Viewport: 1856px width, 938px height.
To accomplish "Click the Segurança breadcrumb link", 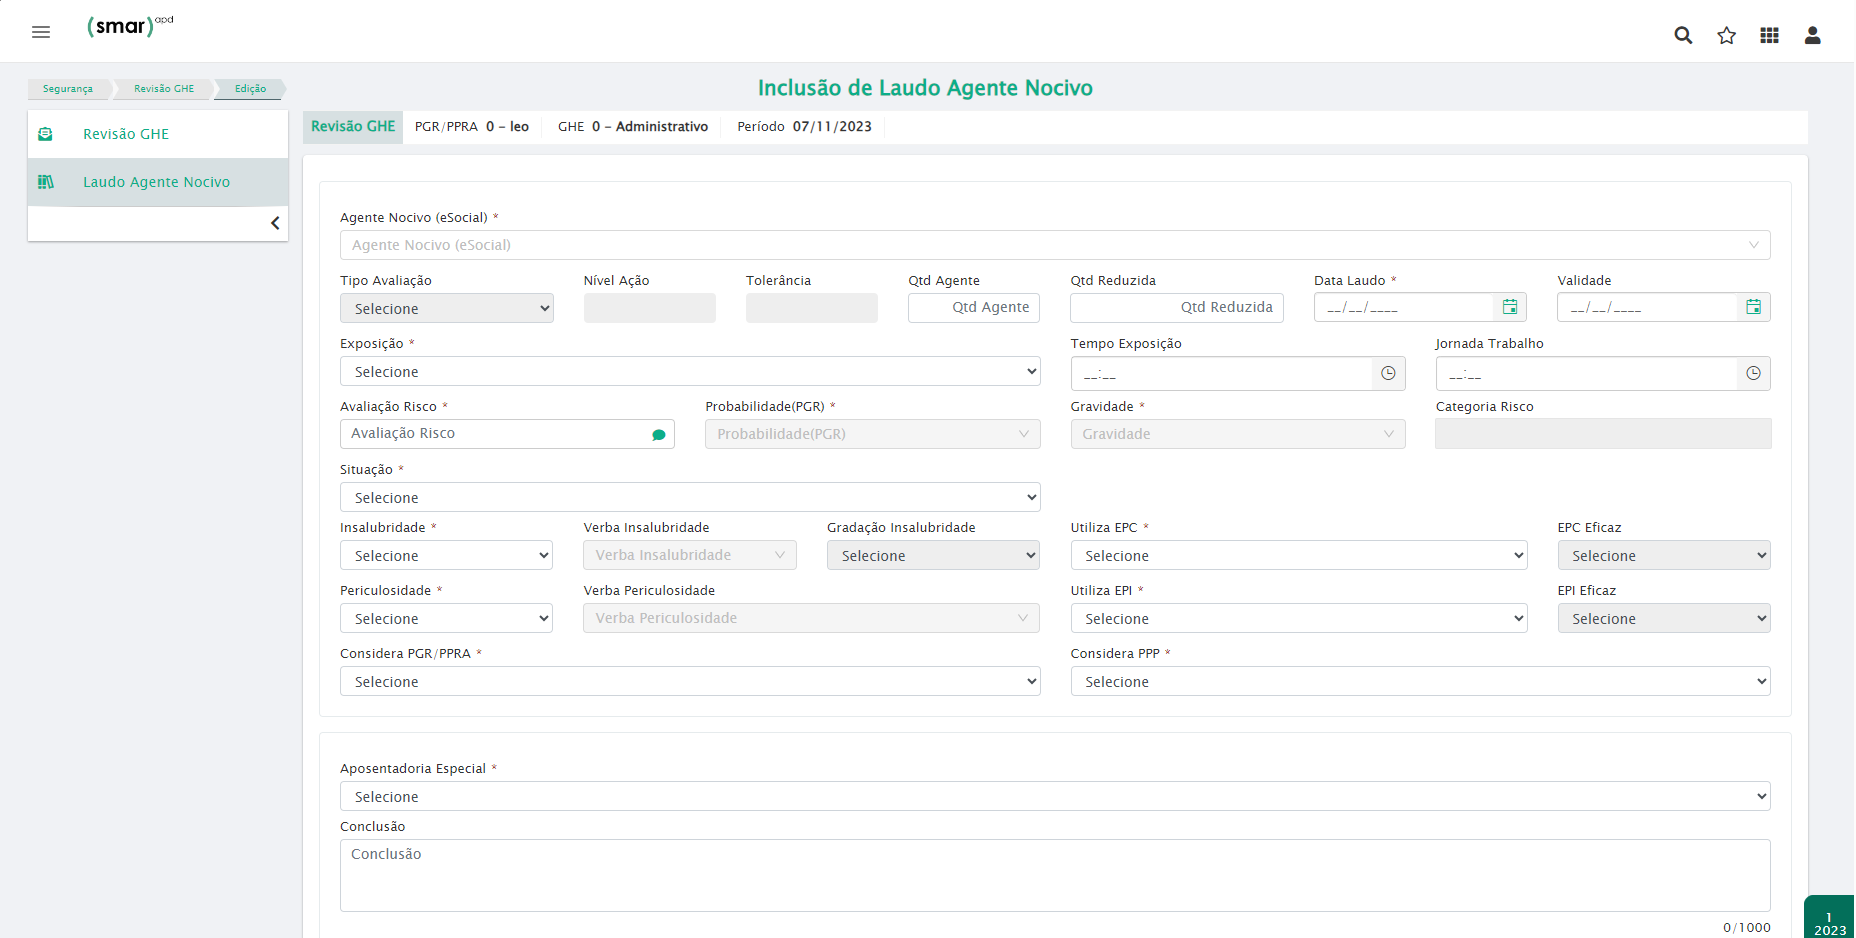I will coord(68,89).
